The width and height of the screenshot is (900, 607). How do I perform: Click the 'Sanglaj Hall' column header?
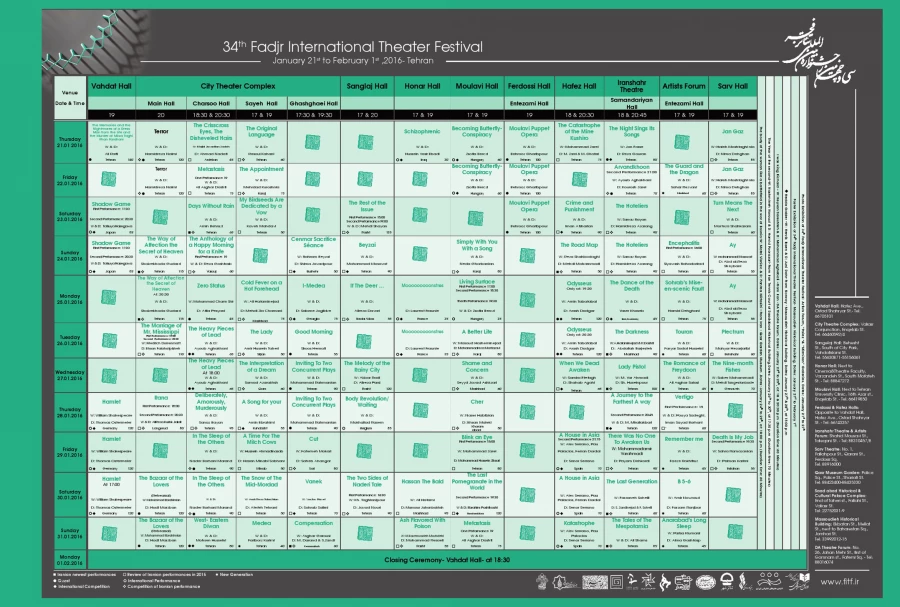pyautogui.click(x=367, y=86)
